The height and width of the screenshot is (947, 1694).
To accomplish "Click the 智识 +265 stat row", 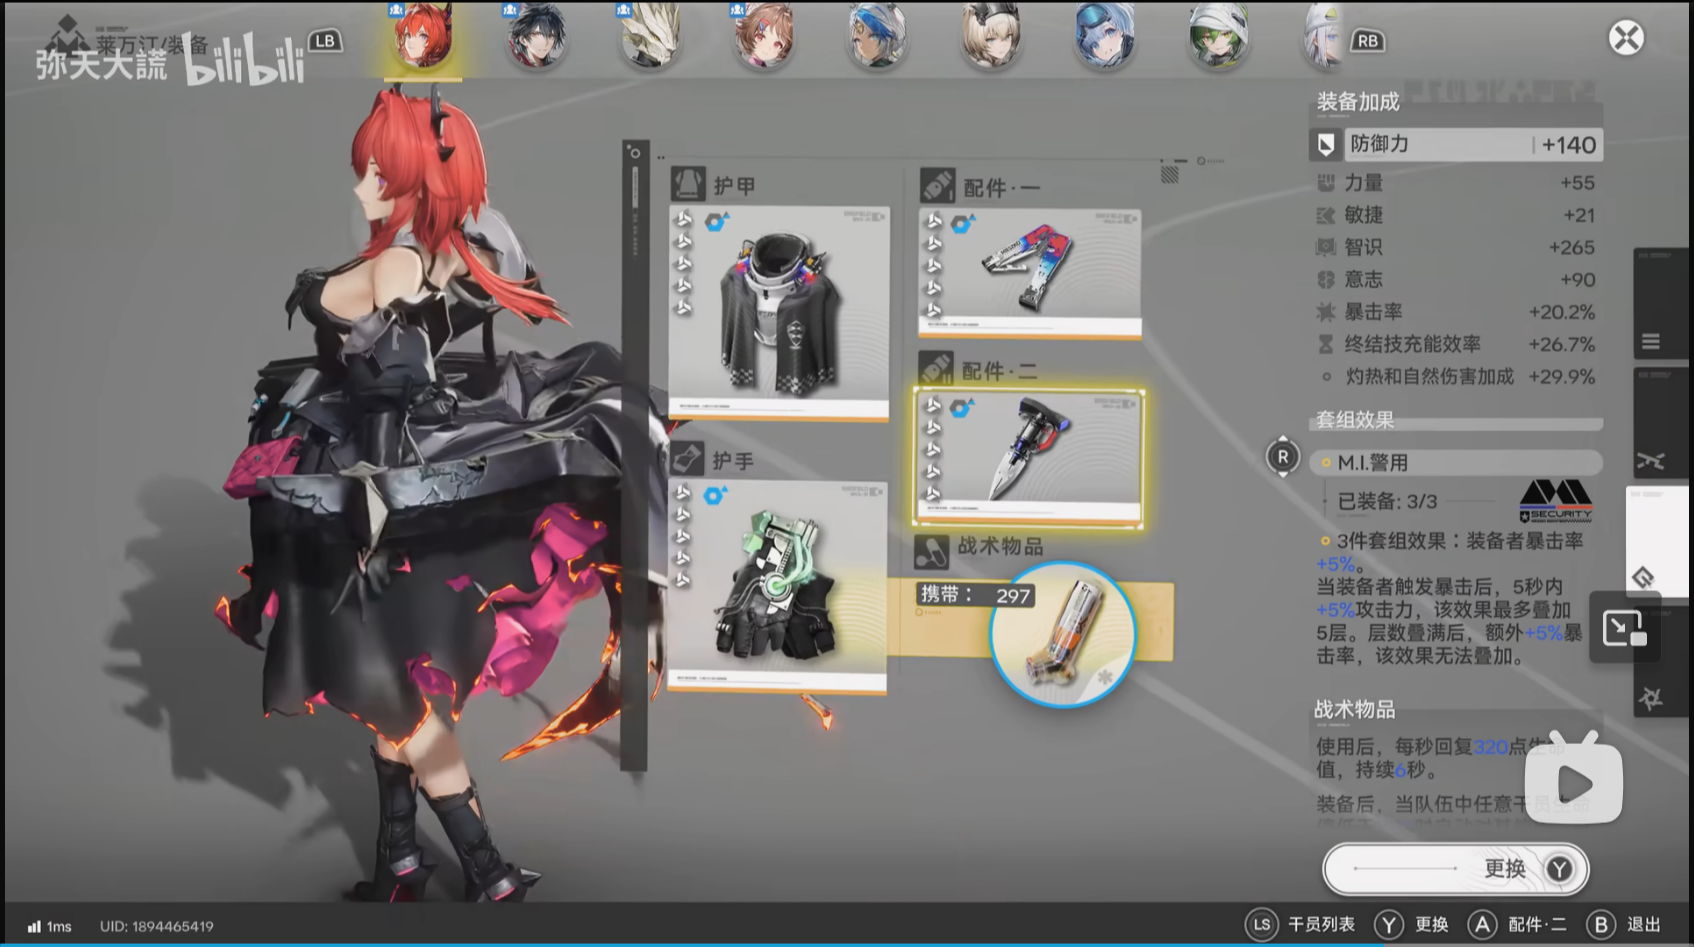I will pyautogui.click(x=1456, y=247).
